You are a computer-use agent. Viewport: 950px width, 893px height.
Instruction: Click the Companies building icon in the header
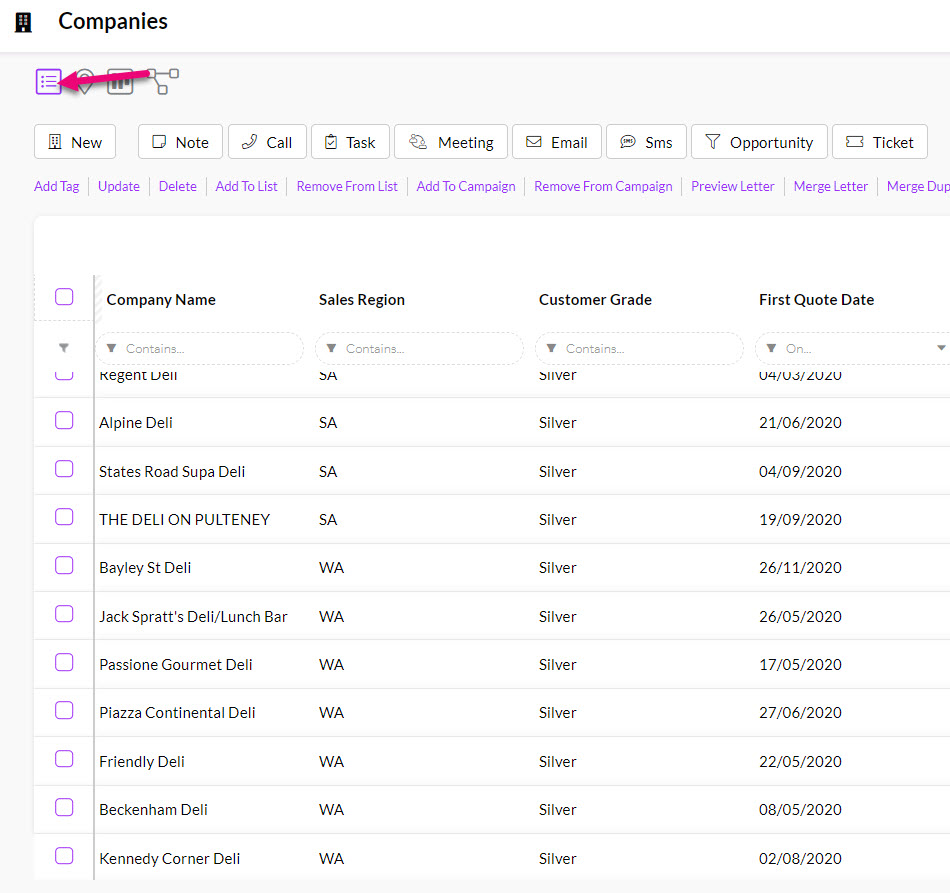(x=23, y=22)
